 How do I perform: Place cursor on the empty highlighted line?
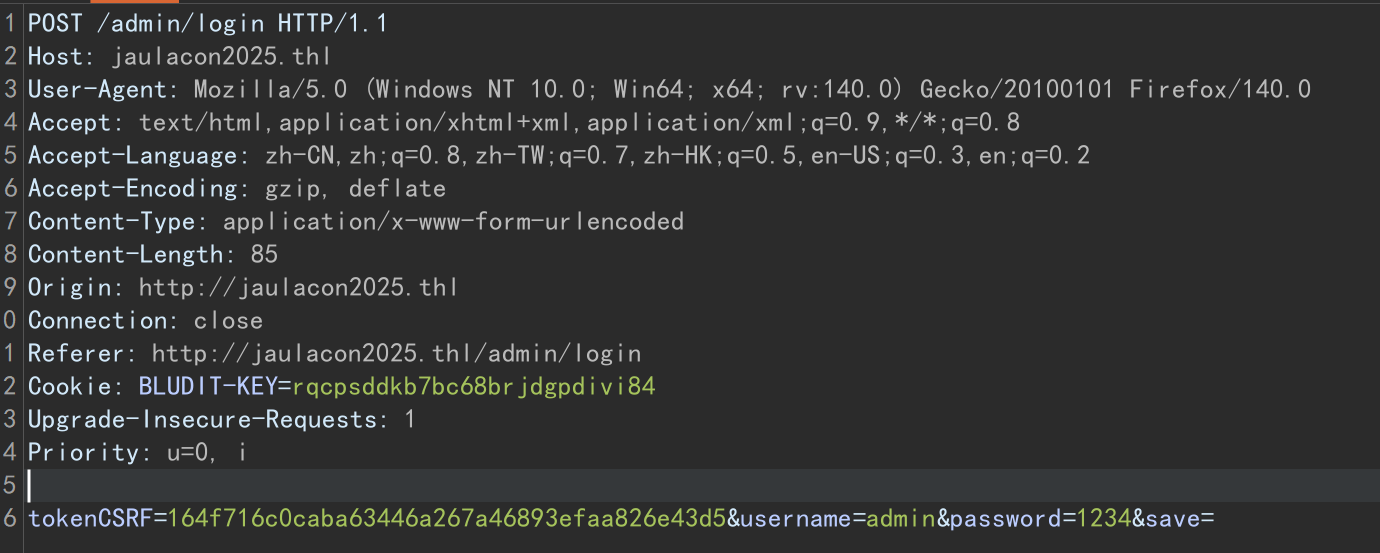pyautogui.click(x=700, y=485)
